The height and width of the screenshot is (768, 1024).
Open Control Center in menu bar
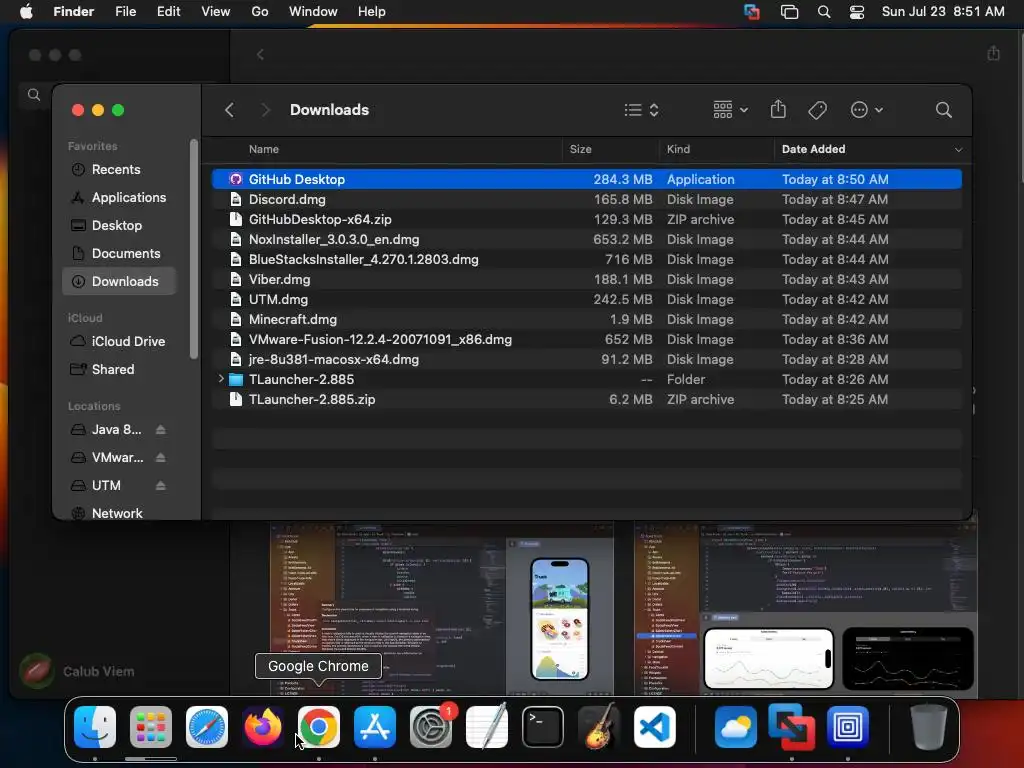[857, 12]
